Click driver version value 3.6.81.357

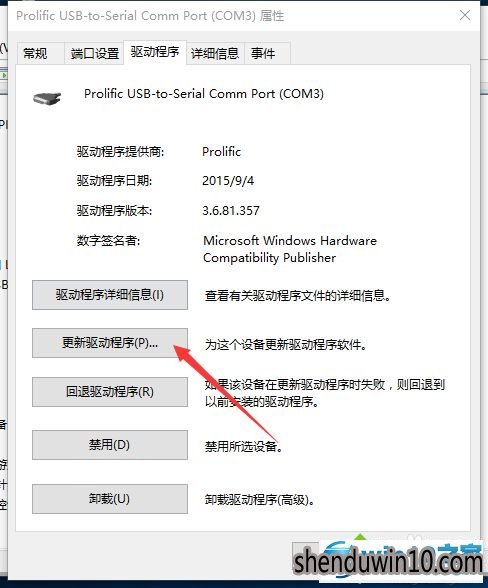[x=231, y=210]
